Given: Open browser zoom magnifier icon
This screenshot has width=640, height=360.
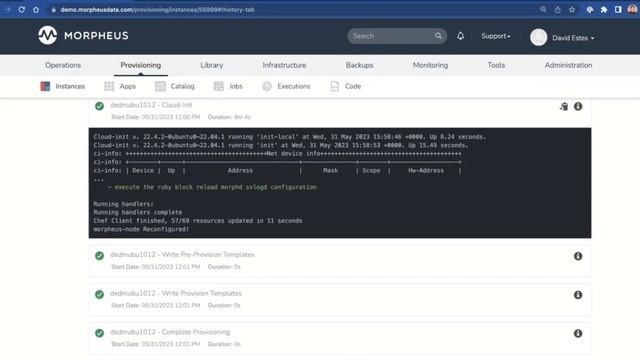Looking at the screenshot, I should click(543, 9).
